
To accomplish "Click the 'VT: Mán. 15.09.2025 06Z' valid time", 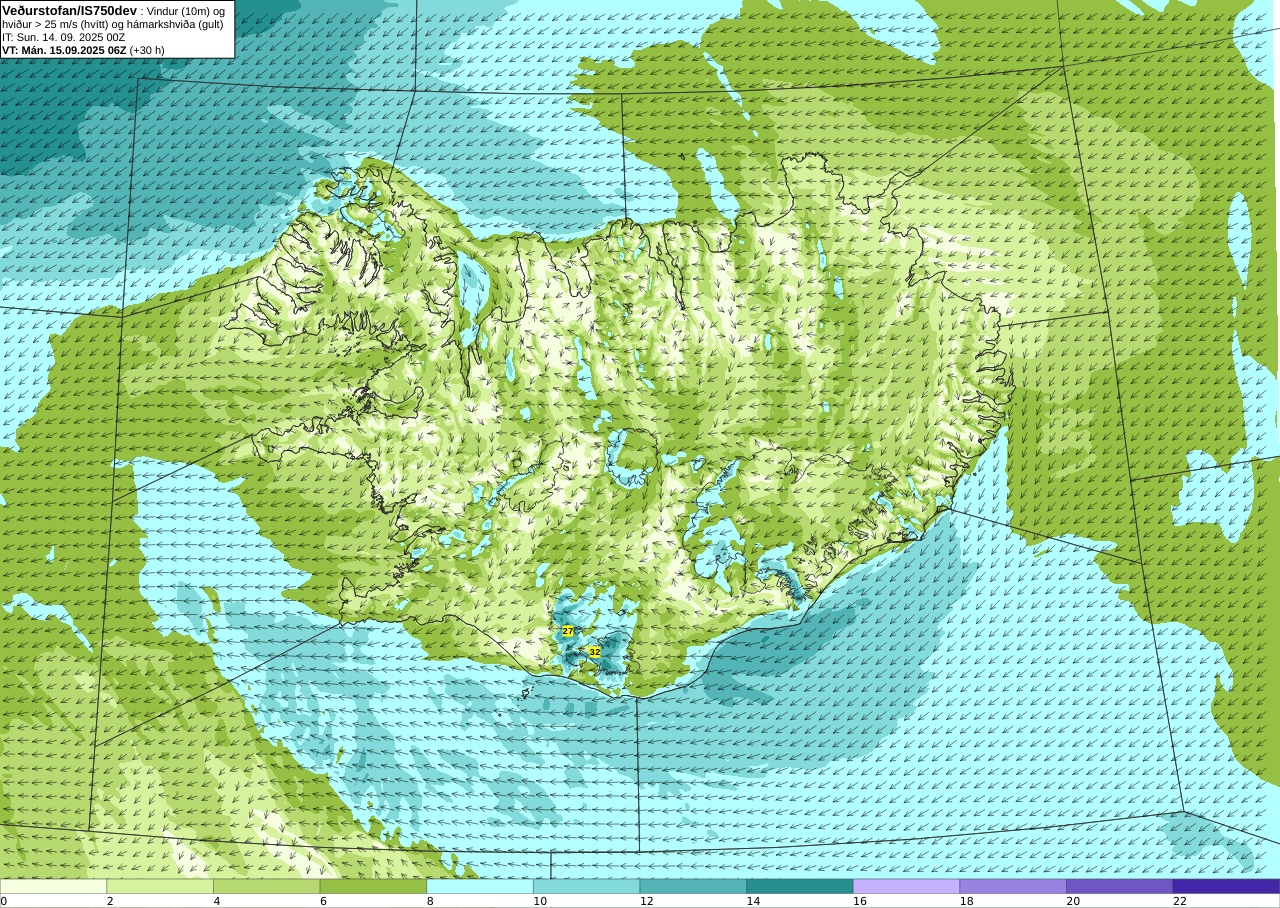I will click(x=64, y=50).
